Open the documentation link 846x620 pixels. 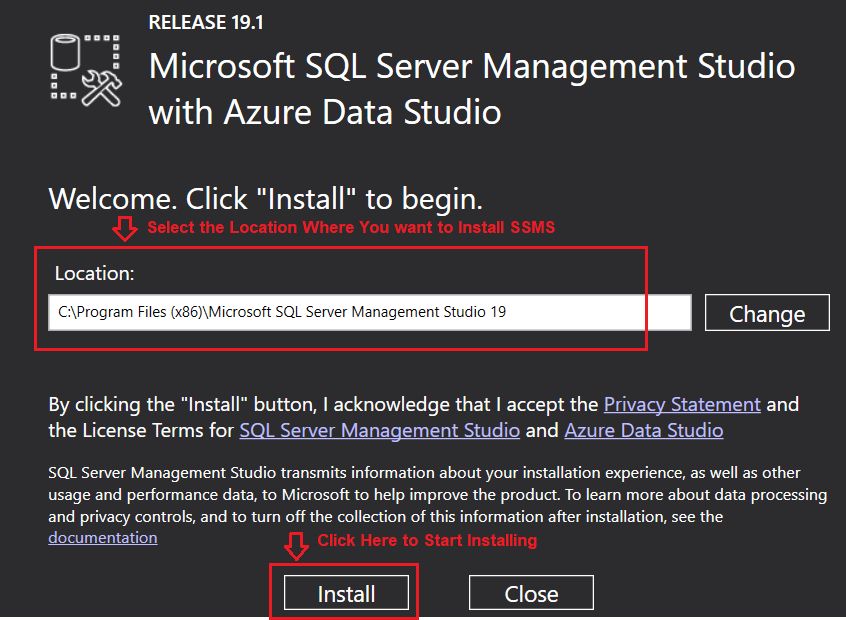pyautogui.click(x=103, y=538)
